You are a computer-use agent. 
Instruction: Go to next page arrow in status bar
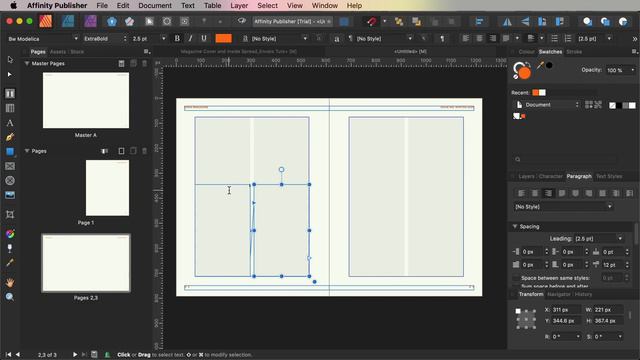coord(75,355)
